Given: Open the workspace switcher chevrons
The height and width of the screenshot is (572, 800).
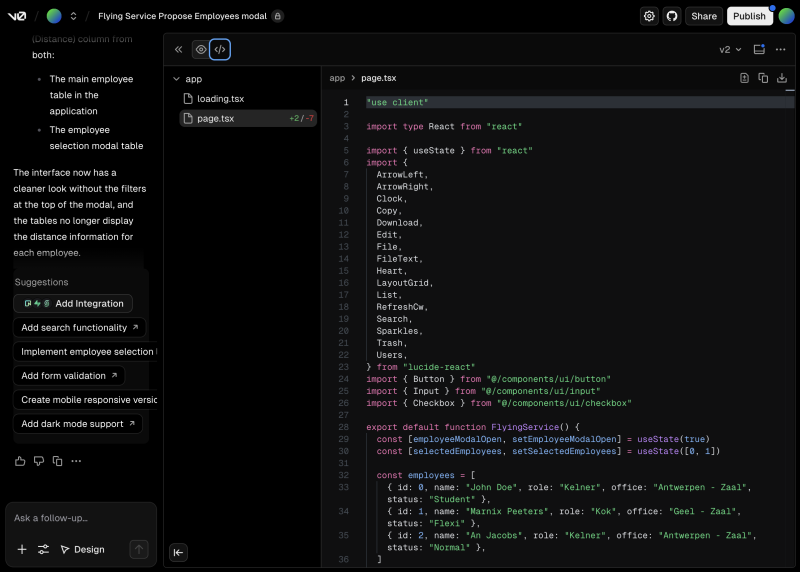Looking at the screenshot, I should 73,16.
